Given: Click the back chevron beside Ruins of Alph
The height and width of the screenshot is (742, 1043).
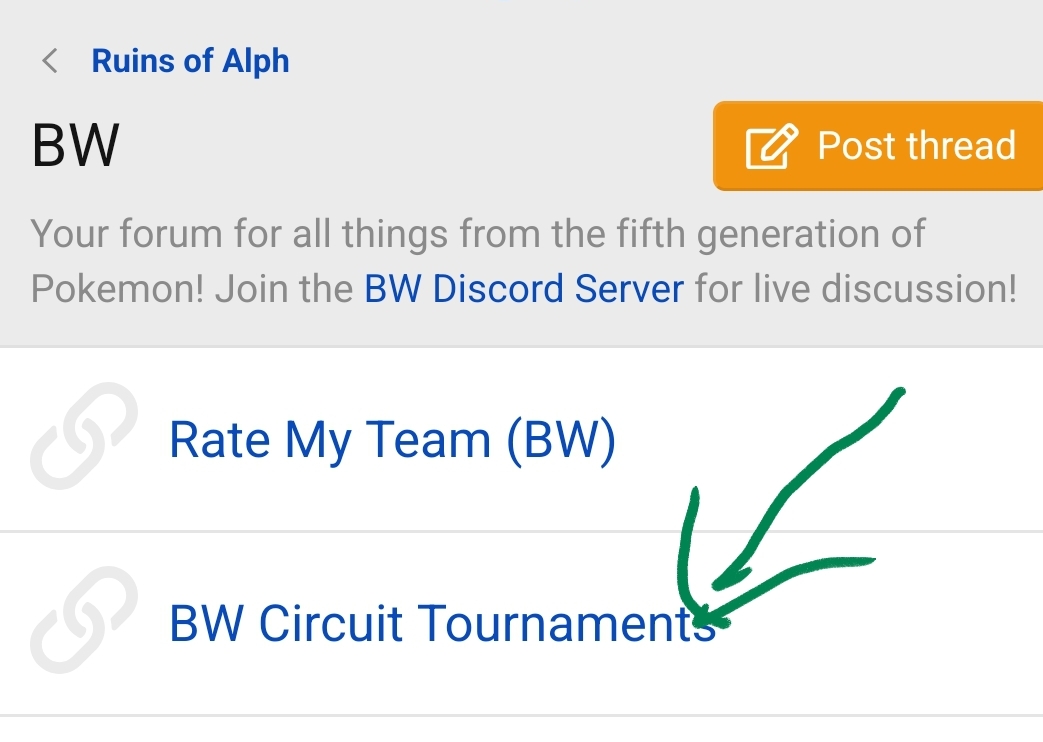Looking at the screenshot, I should point(49,61).
